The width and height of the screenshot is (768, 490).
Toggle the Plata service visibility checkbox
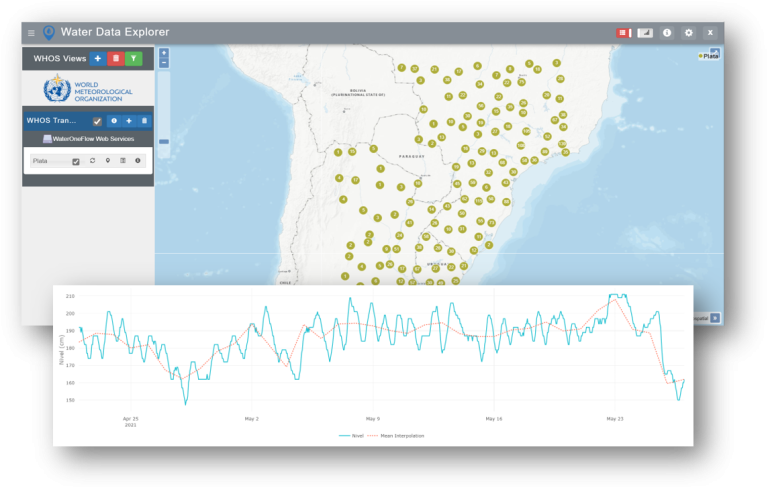pyautogui.click(x=76, y=161)
